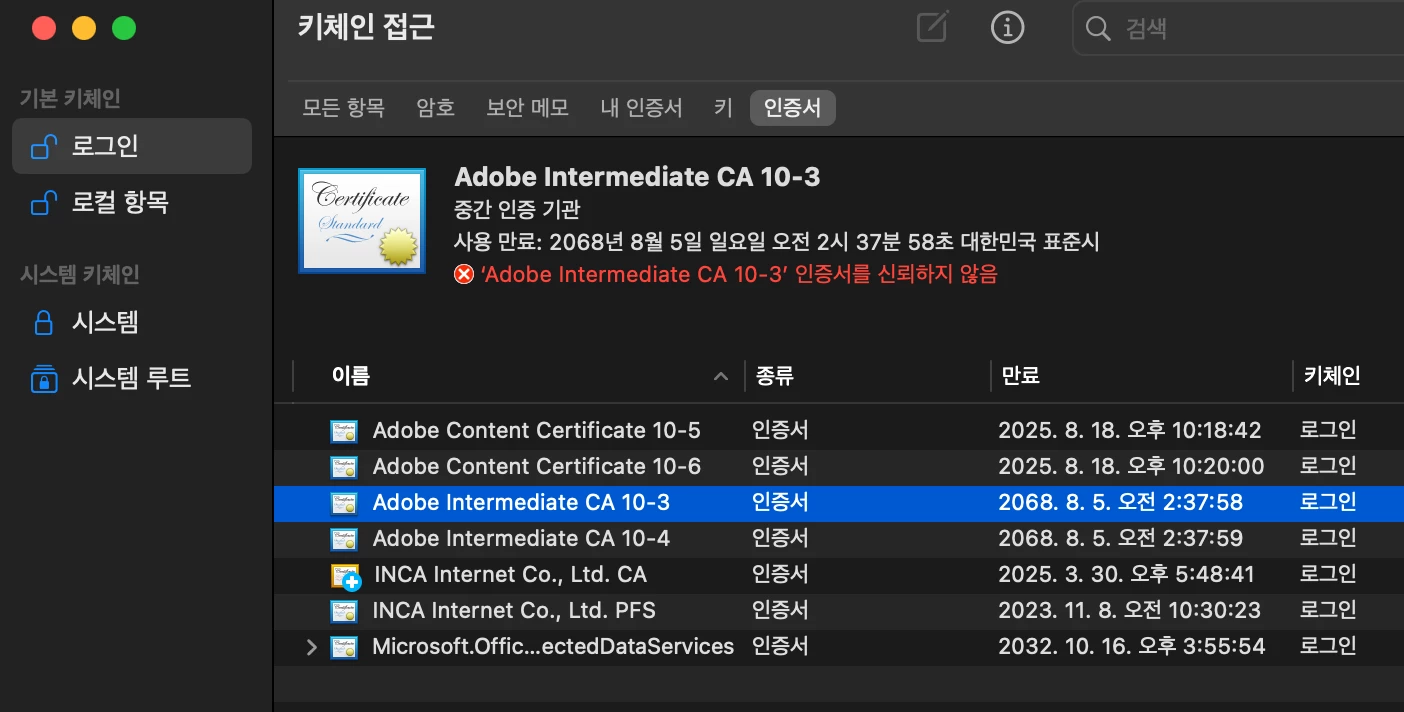1404x712 pixels.
Task: Click the yellow minimize window button
Action: point(84,28)
